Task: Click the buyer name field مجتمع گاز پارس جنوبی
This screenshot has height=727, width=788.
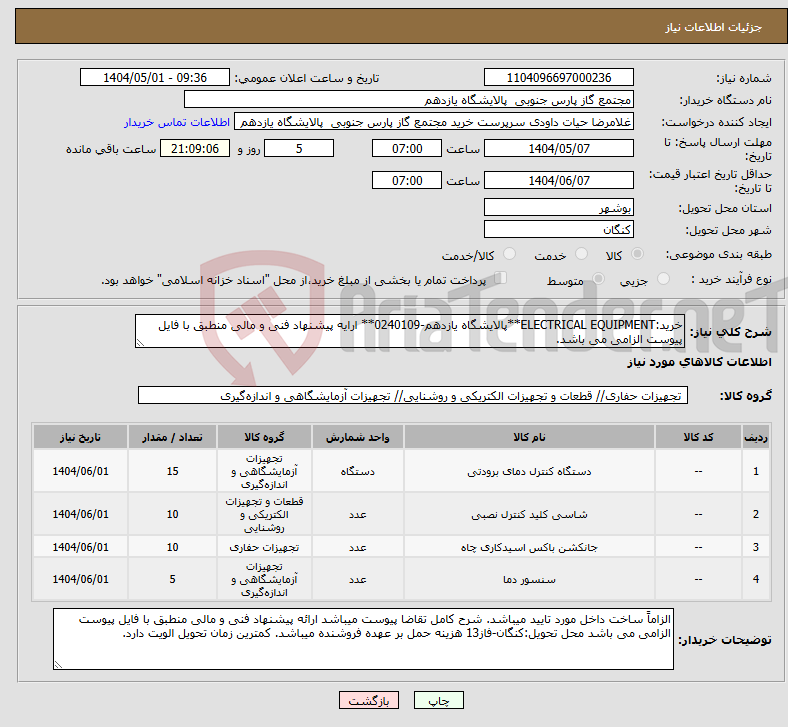Action: pyautogui.click(x=409, y=99)
